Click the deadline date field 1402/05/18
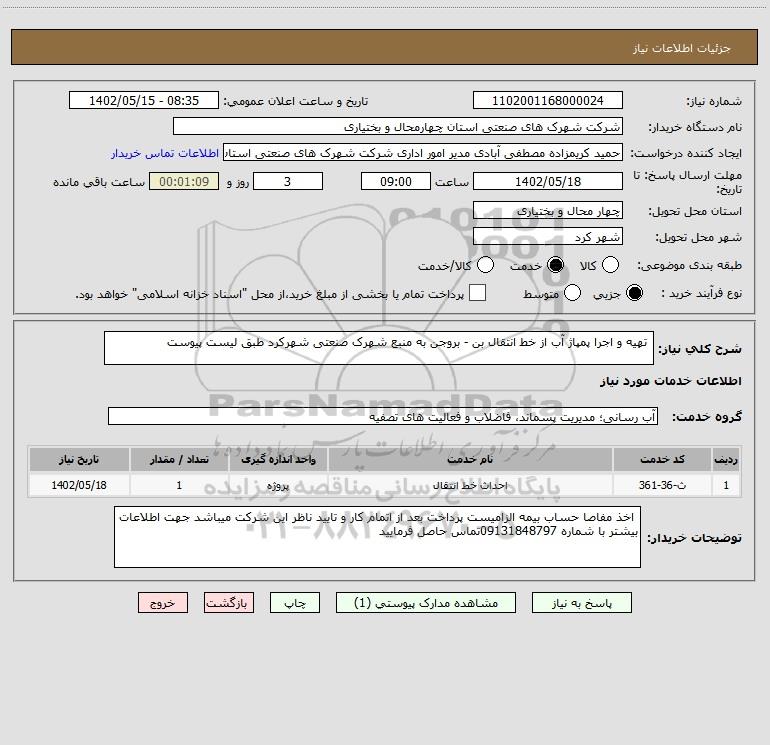This screenshot has height=745, width=770. pyautogui.click(x=548, y=181)
